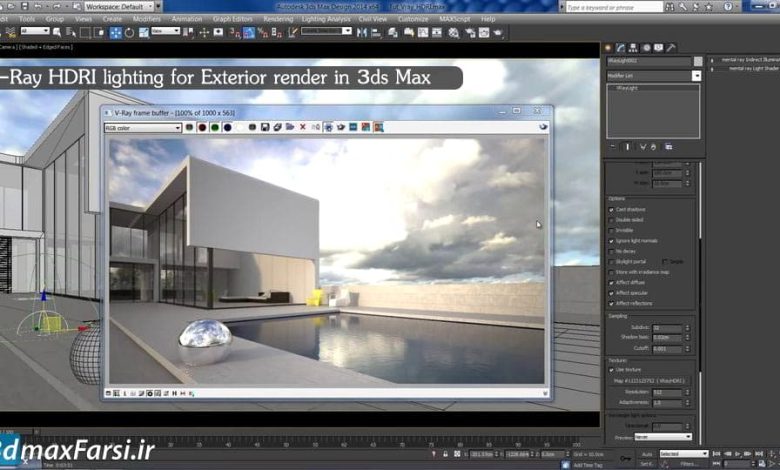This screenshot has width=780, height=470.
Task: Open the Modify panel tab icon
Action: 620,48
